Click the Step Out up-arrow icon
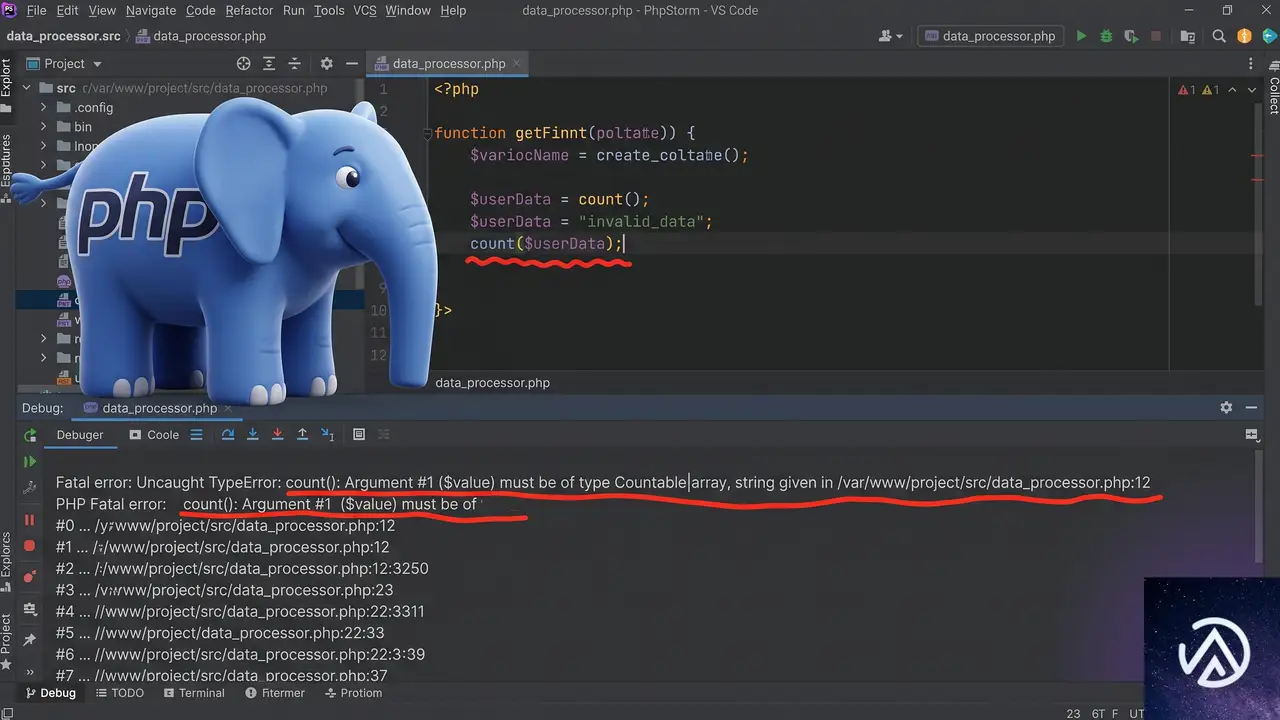This screenshot has height=720, width=1280. point(303,435)
